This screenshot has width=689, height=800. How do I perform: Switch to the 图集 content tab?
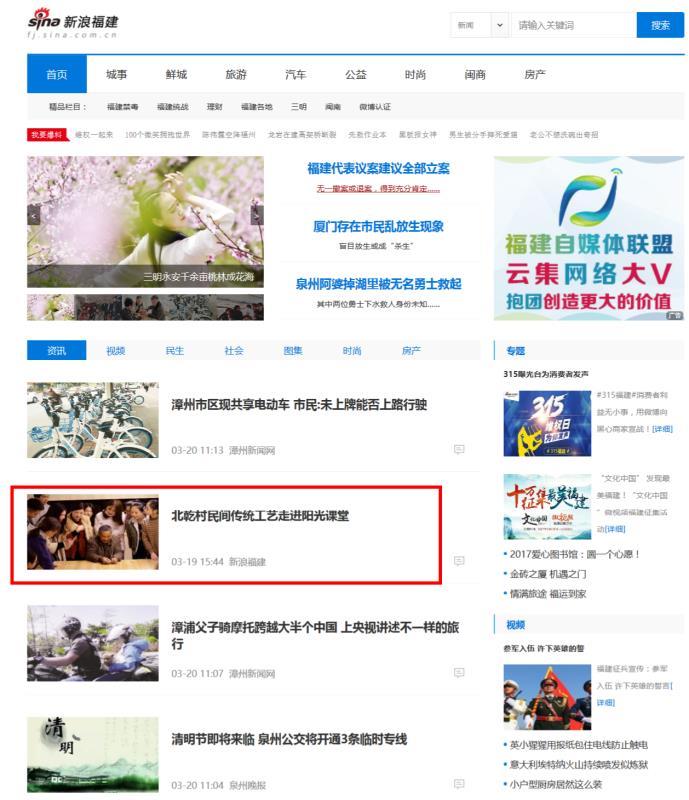[x=293, y=351]
